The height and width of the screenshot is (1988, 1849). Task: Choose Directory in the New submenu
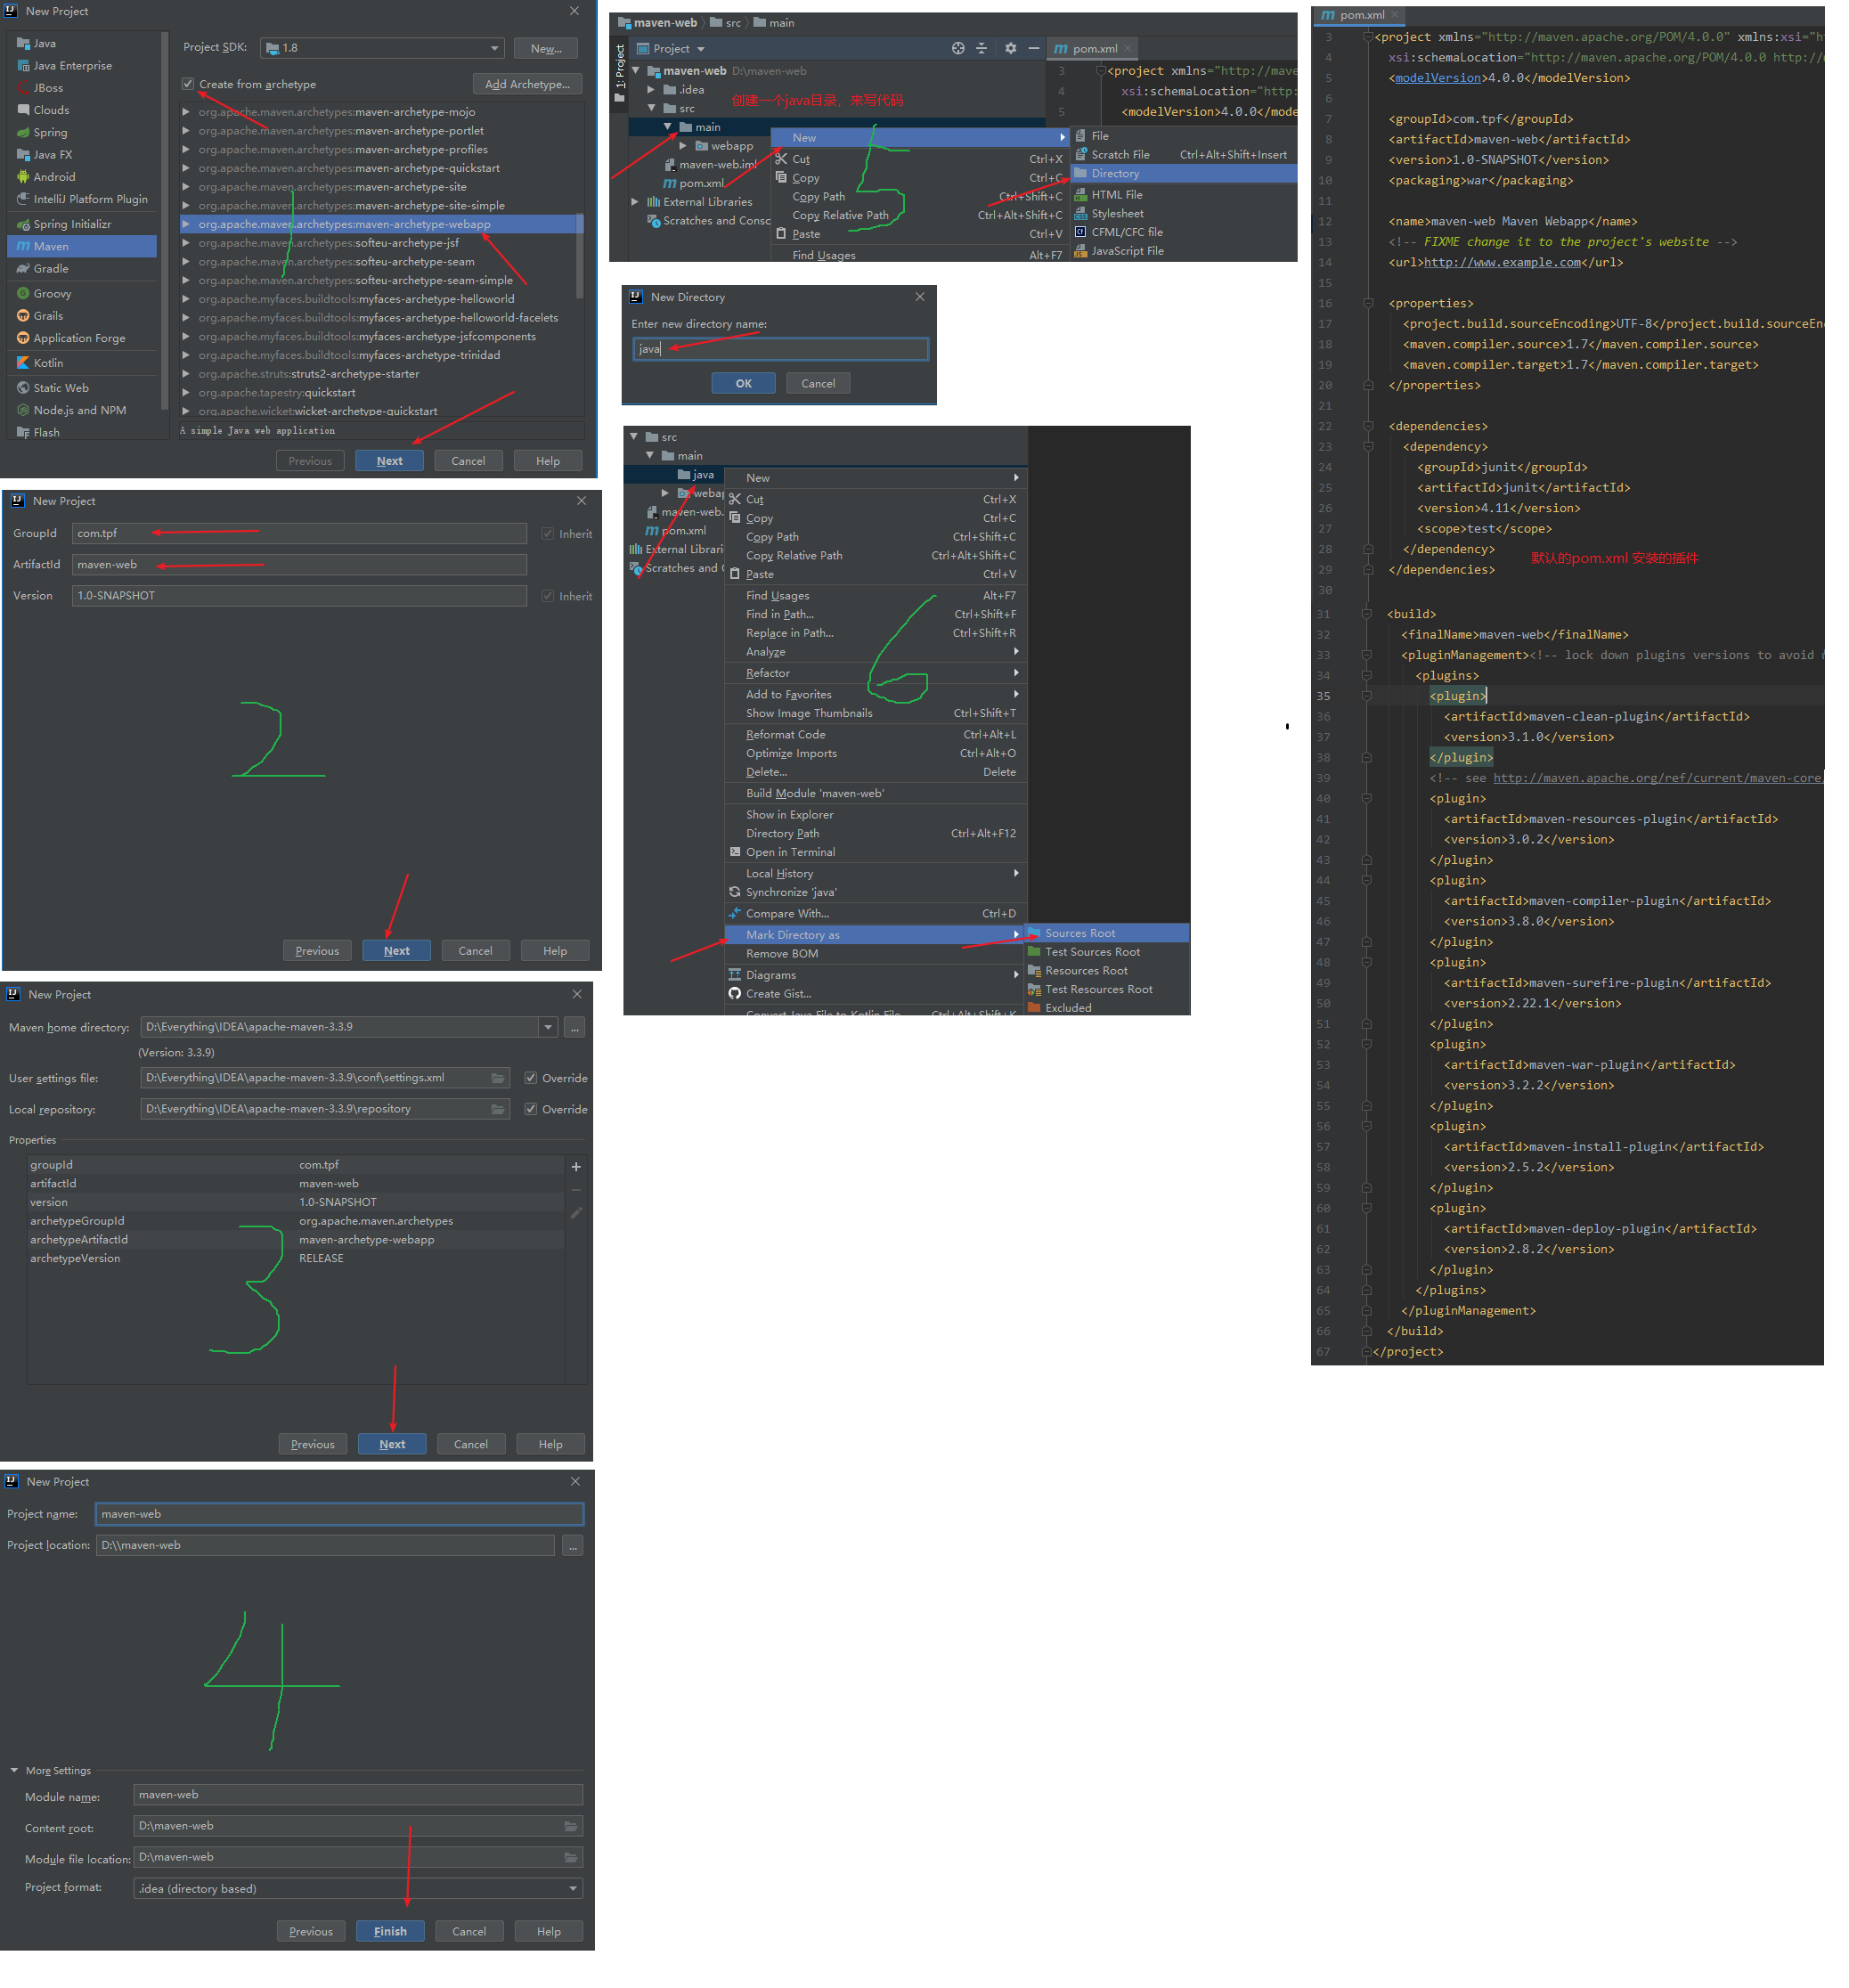coord(1184,173)
